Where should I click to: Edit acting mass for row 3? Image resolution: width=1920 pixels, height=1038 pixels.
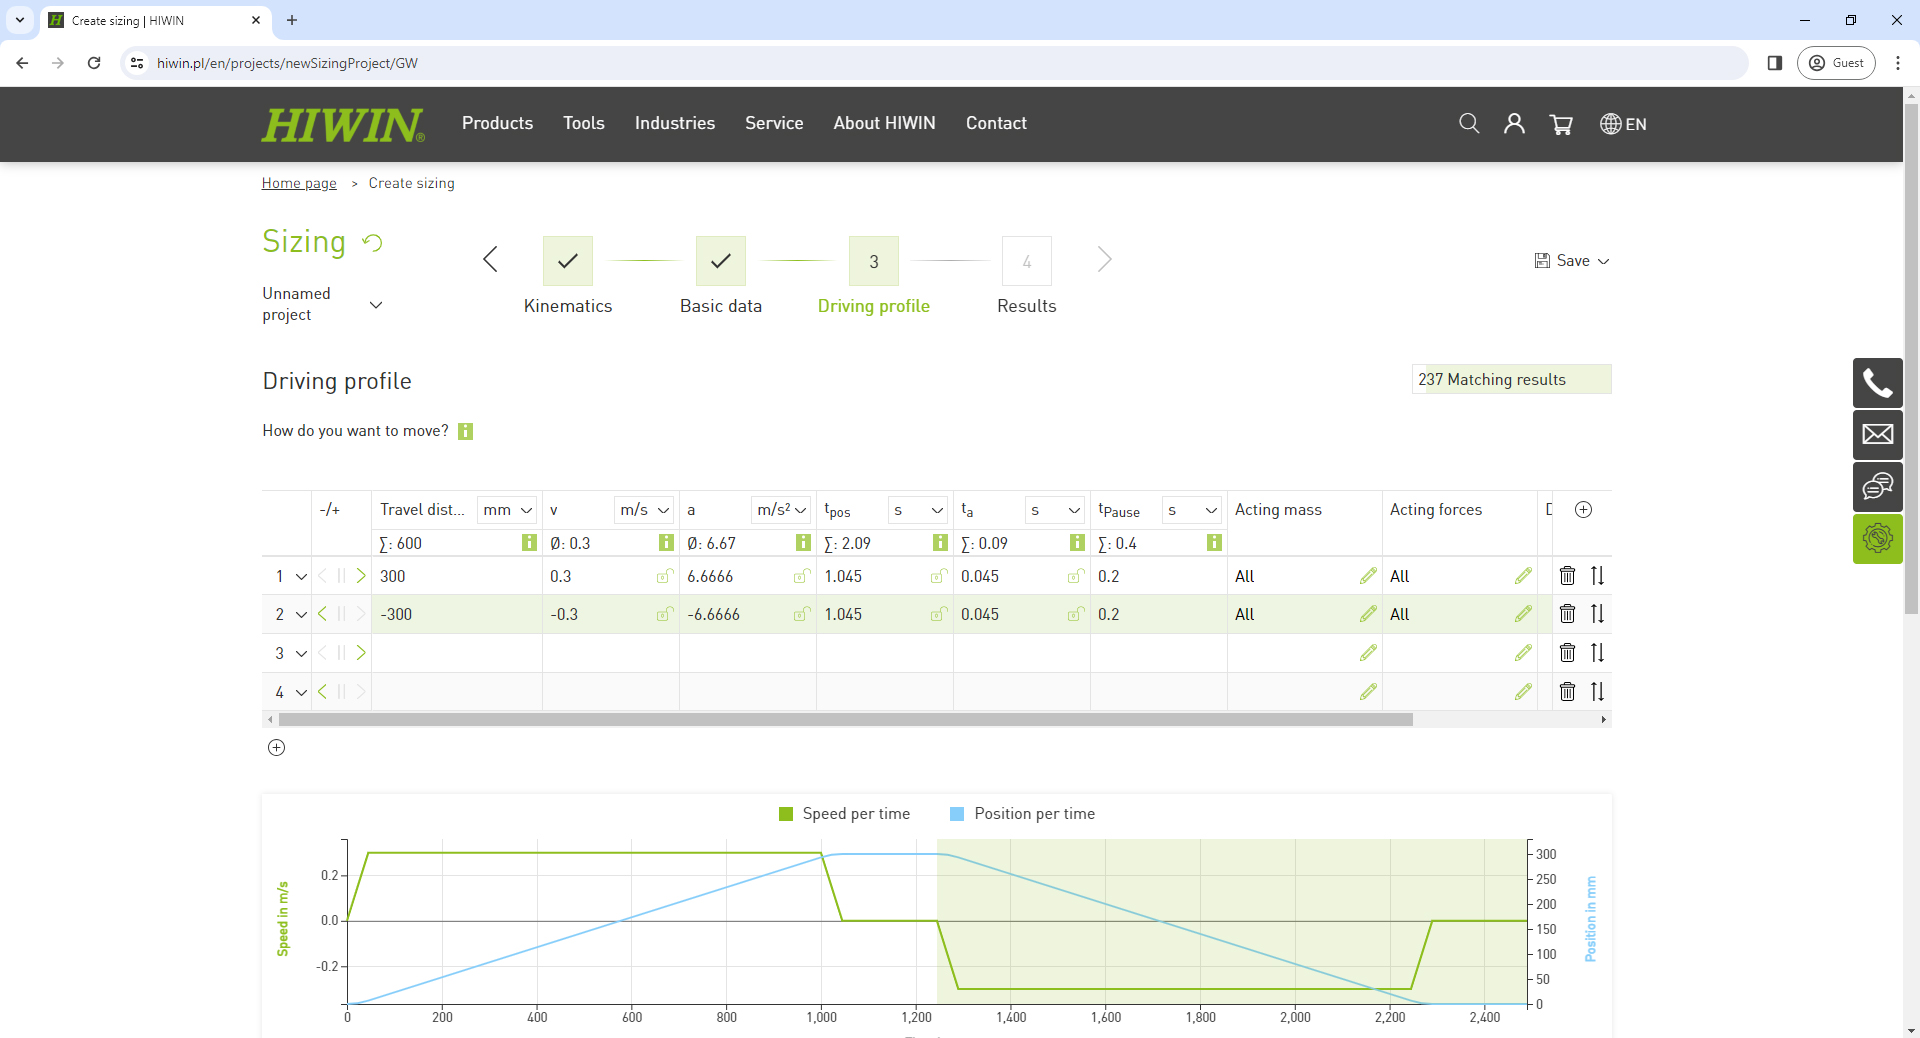coord(1368,653)
